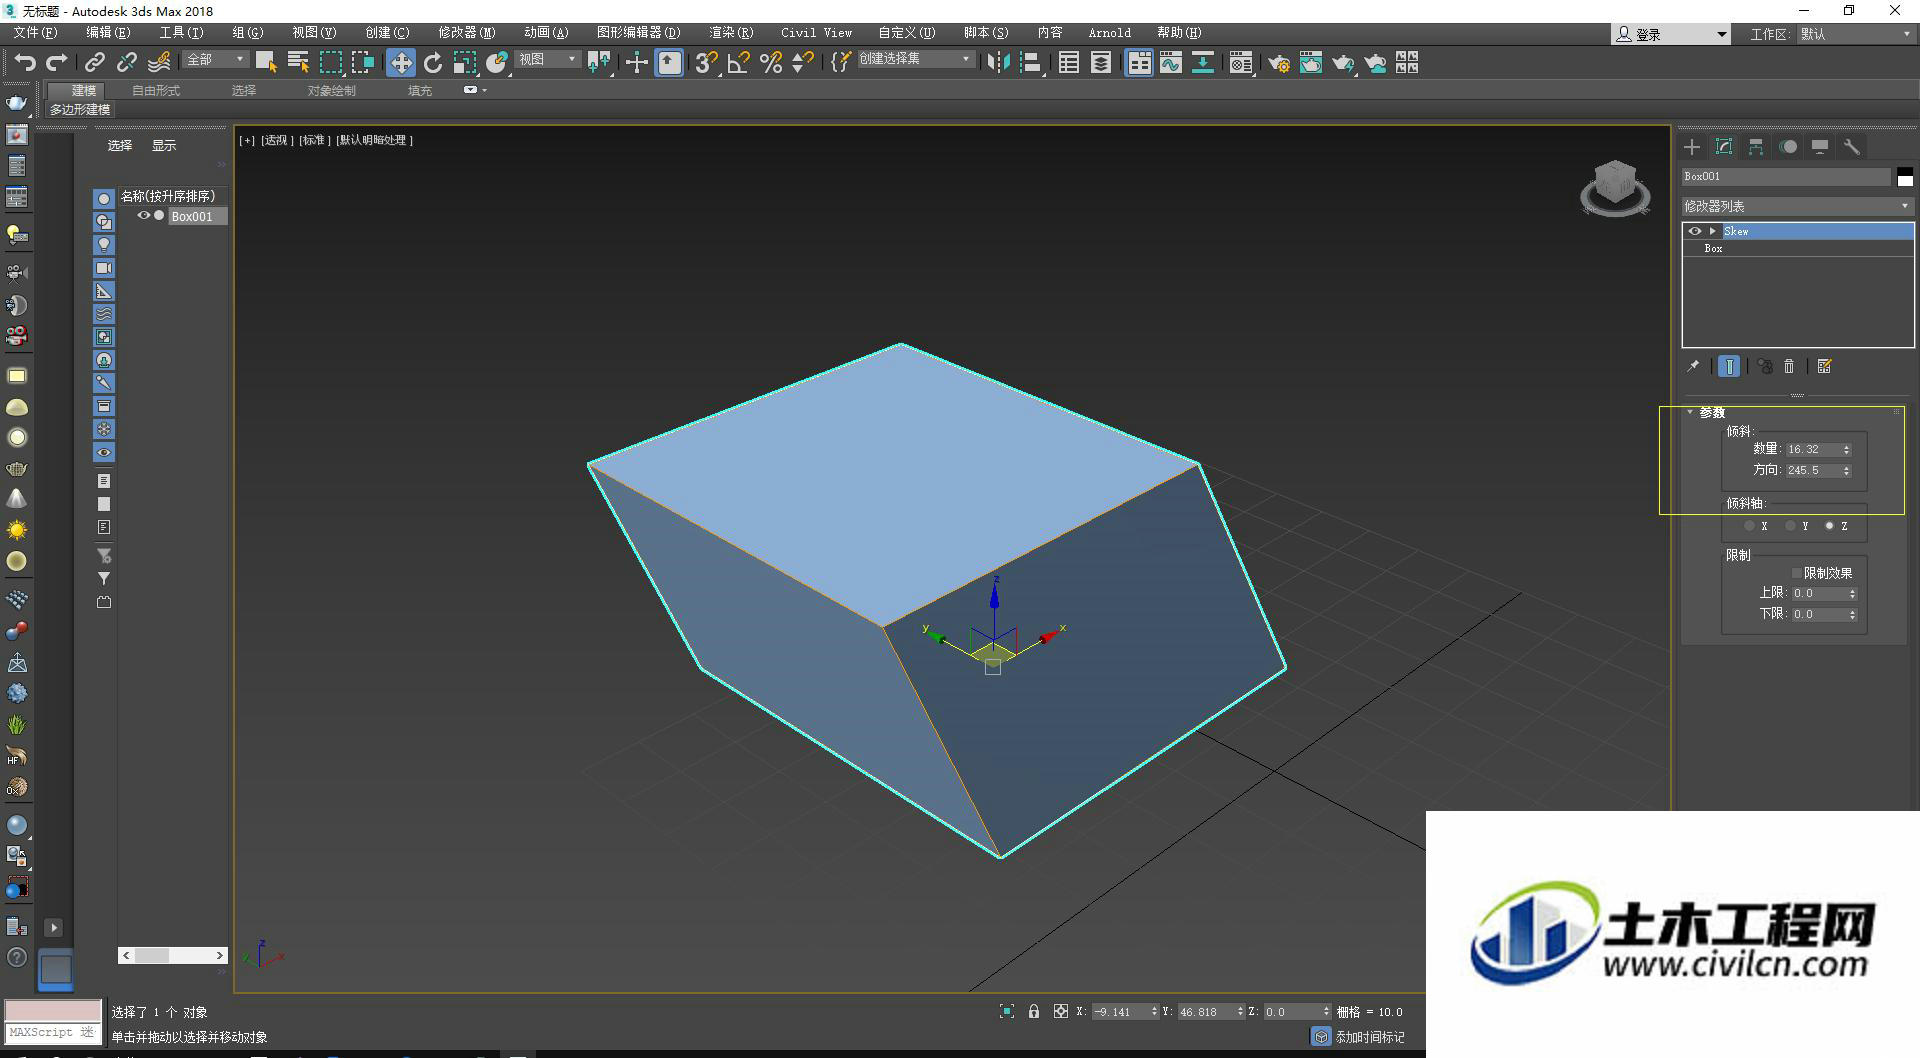Switch to the Hierarchy panel tab
1920x1058 pixels.
point(1756,147)
